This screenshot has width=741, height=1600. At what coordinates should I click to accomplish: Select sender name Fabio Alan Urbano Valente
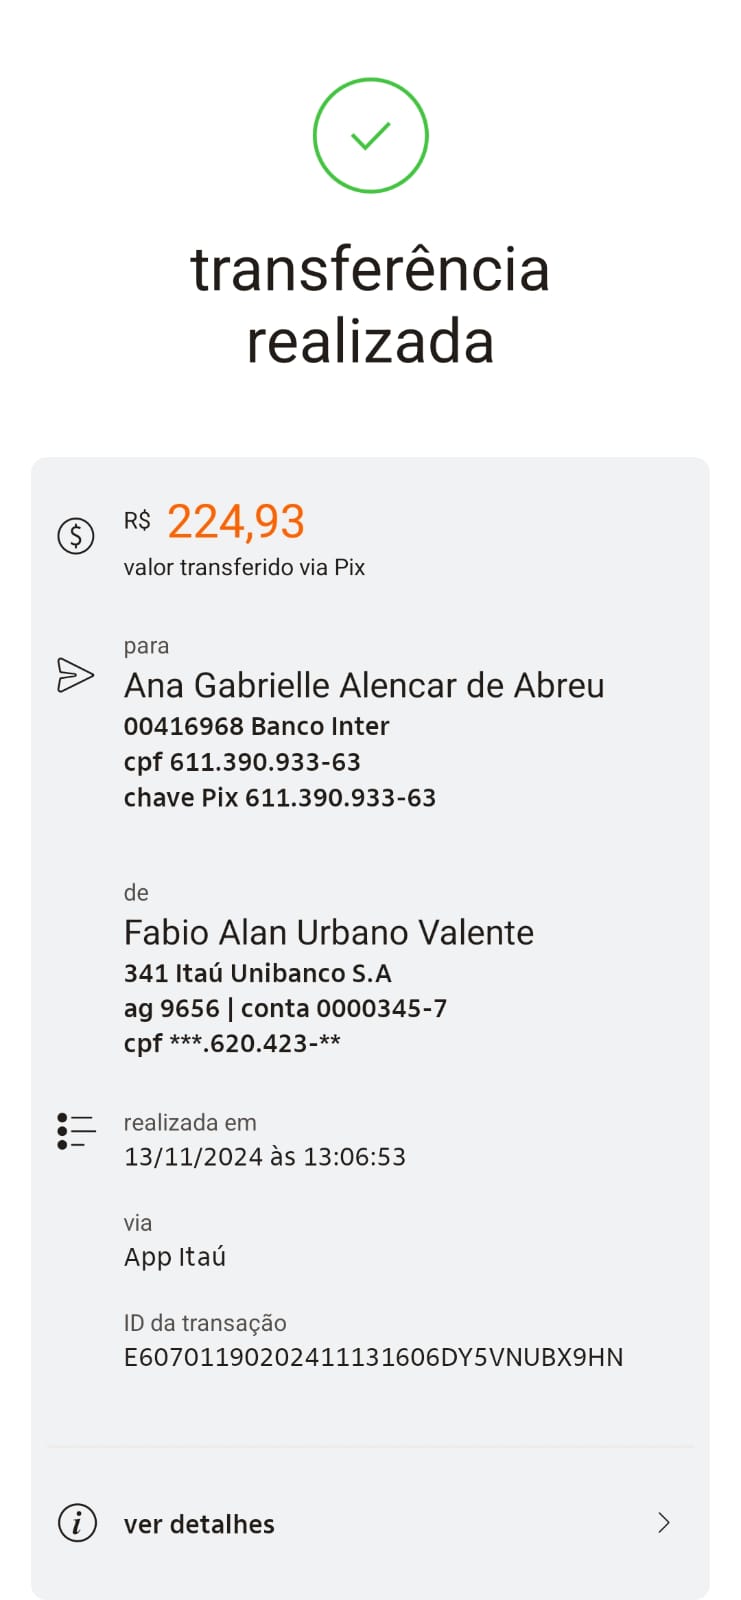pyautogui.click(x=329, y=932)
